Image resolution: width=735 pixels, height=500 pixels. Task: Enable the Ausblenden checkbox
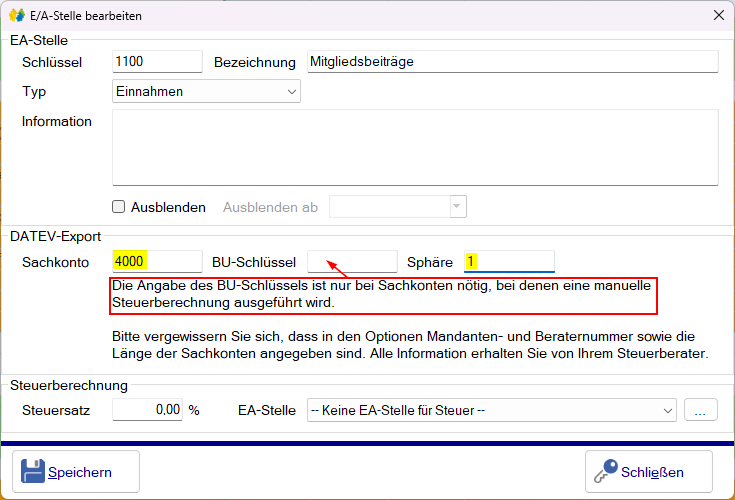[x=119, y=207]
